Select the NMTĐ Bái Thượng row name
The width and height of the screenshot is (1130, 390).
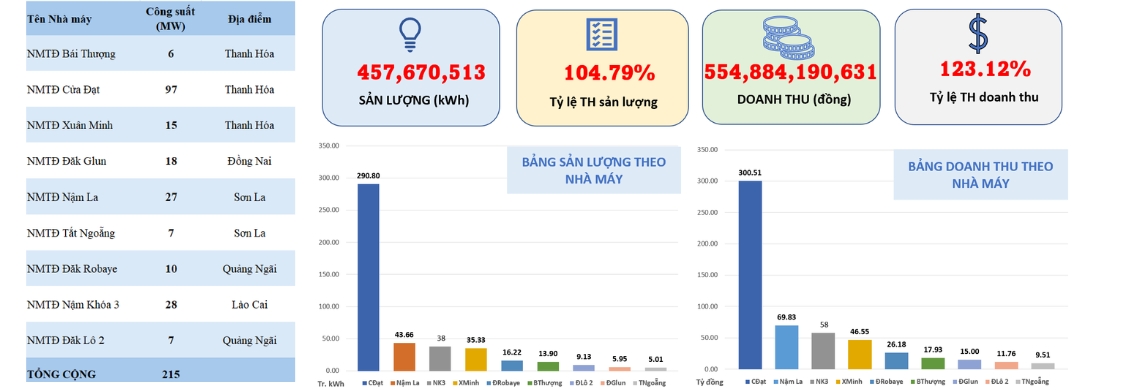[71, 53]
